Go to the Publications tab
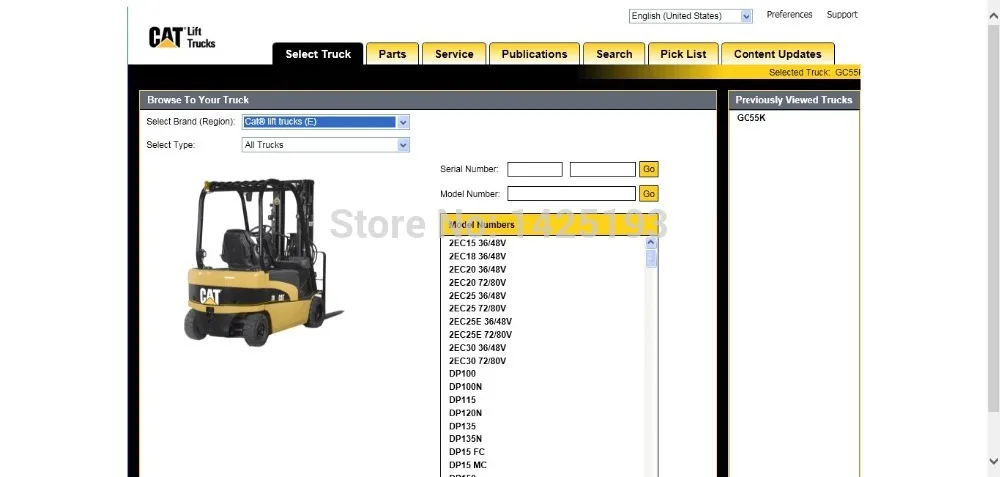 pos(534,54)
